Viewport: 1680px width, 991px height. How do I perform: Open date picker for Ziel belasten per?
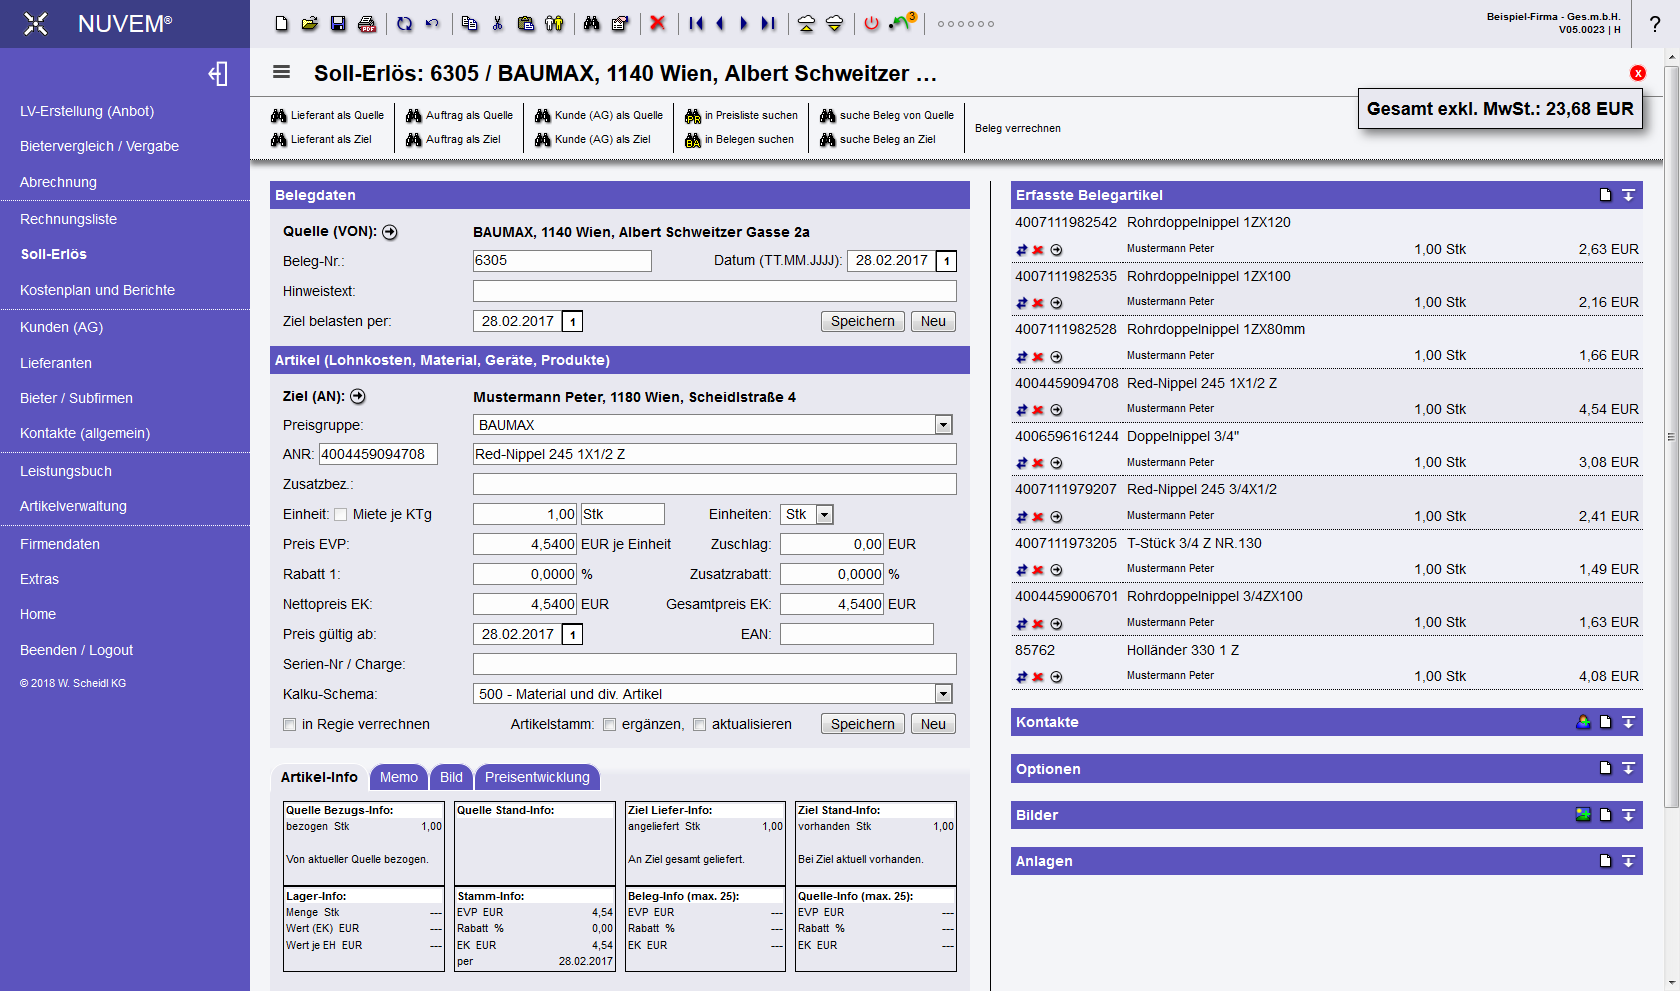point(573,322)
